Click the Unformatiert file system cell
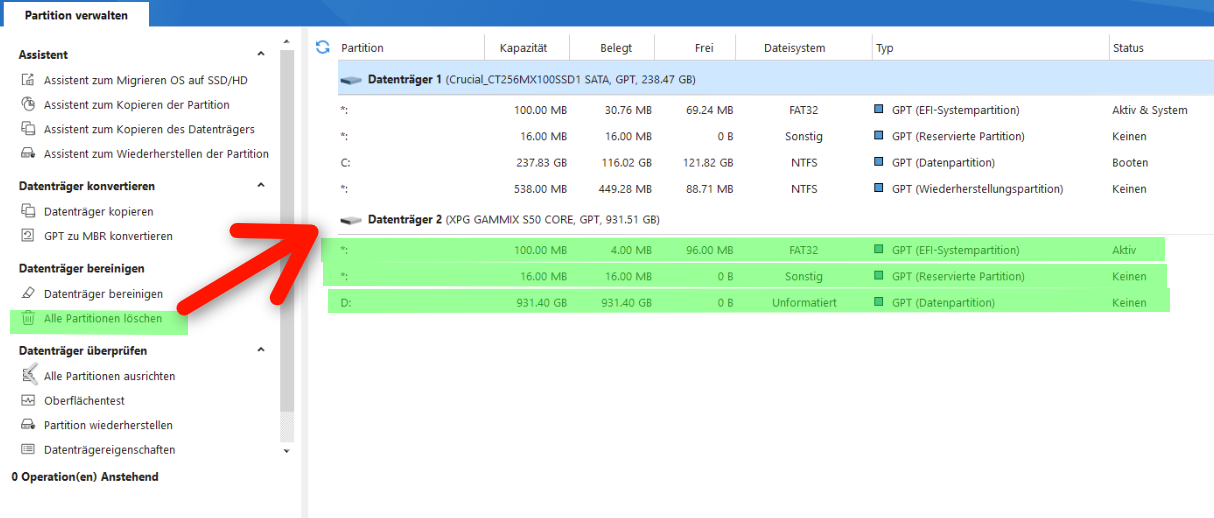The height and width of the screenshot is (518, 1214). (x=804, y=302)
